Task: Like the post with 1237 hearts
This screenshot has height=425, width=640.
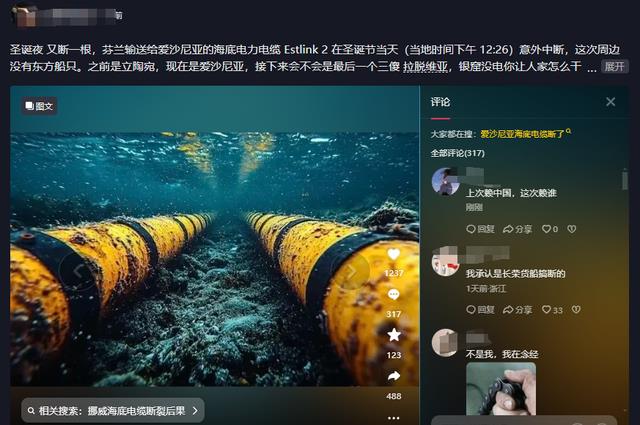Action: click(393, 255)
